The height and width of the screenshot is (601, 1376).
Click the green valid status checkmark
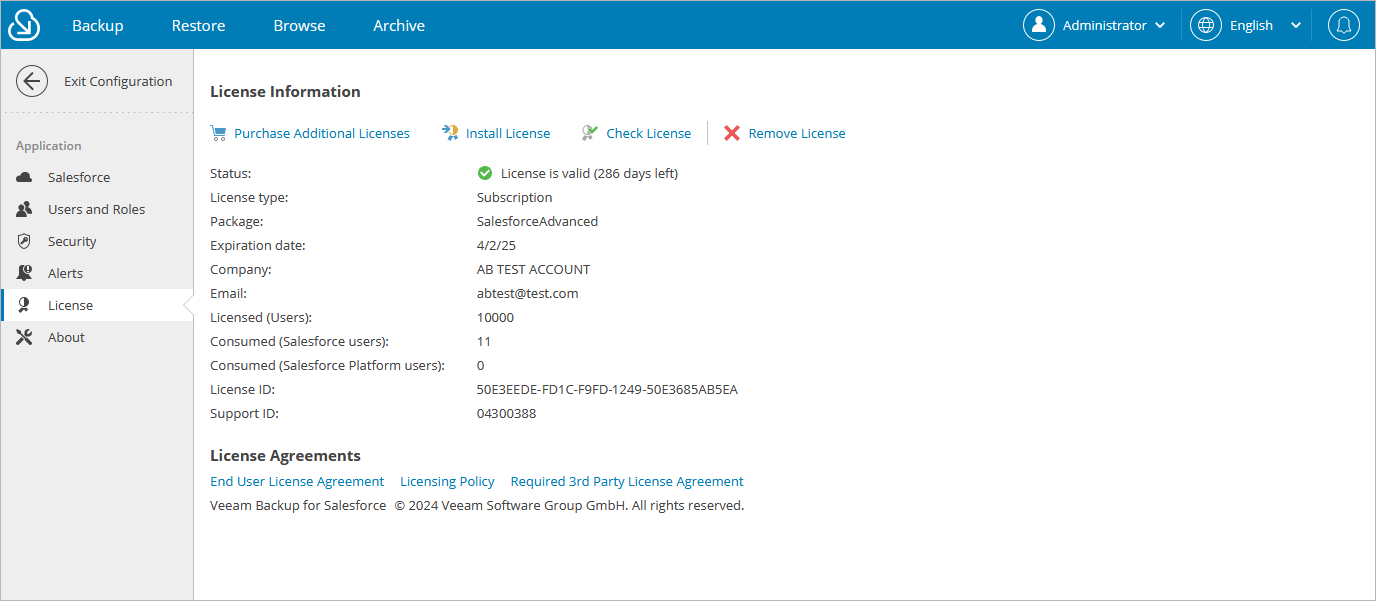coord(485,173)
